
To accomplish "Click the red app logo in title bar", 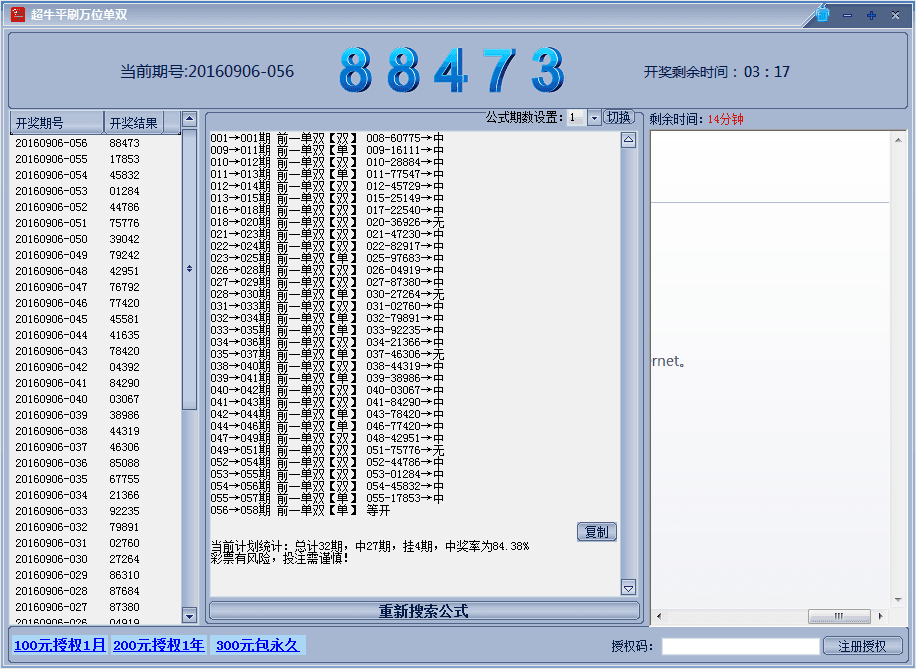I will point(18,14).
